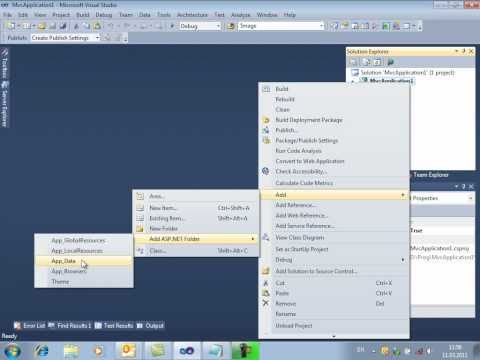480x360 pixels.
Task: Click Run Code Analysis
Action: tap(334, 151)
